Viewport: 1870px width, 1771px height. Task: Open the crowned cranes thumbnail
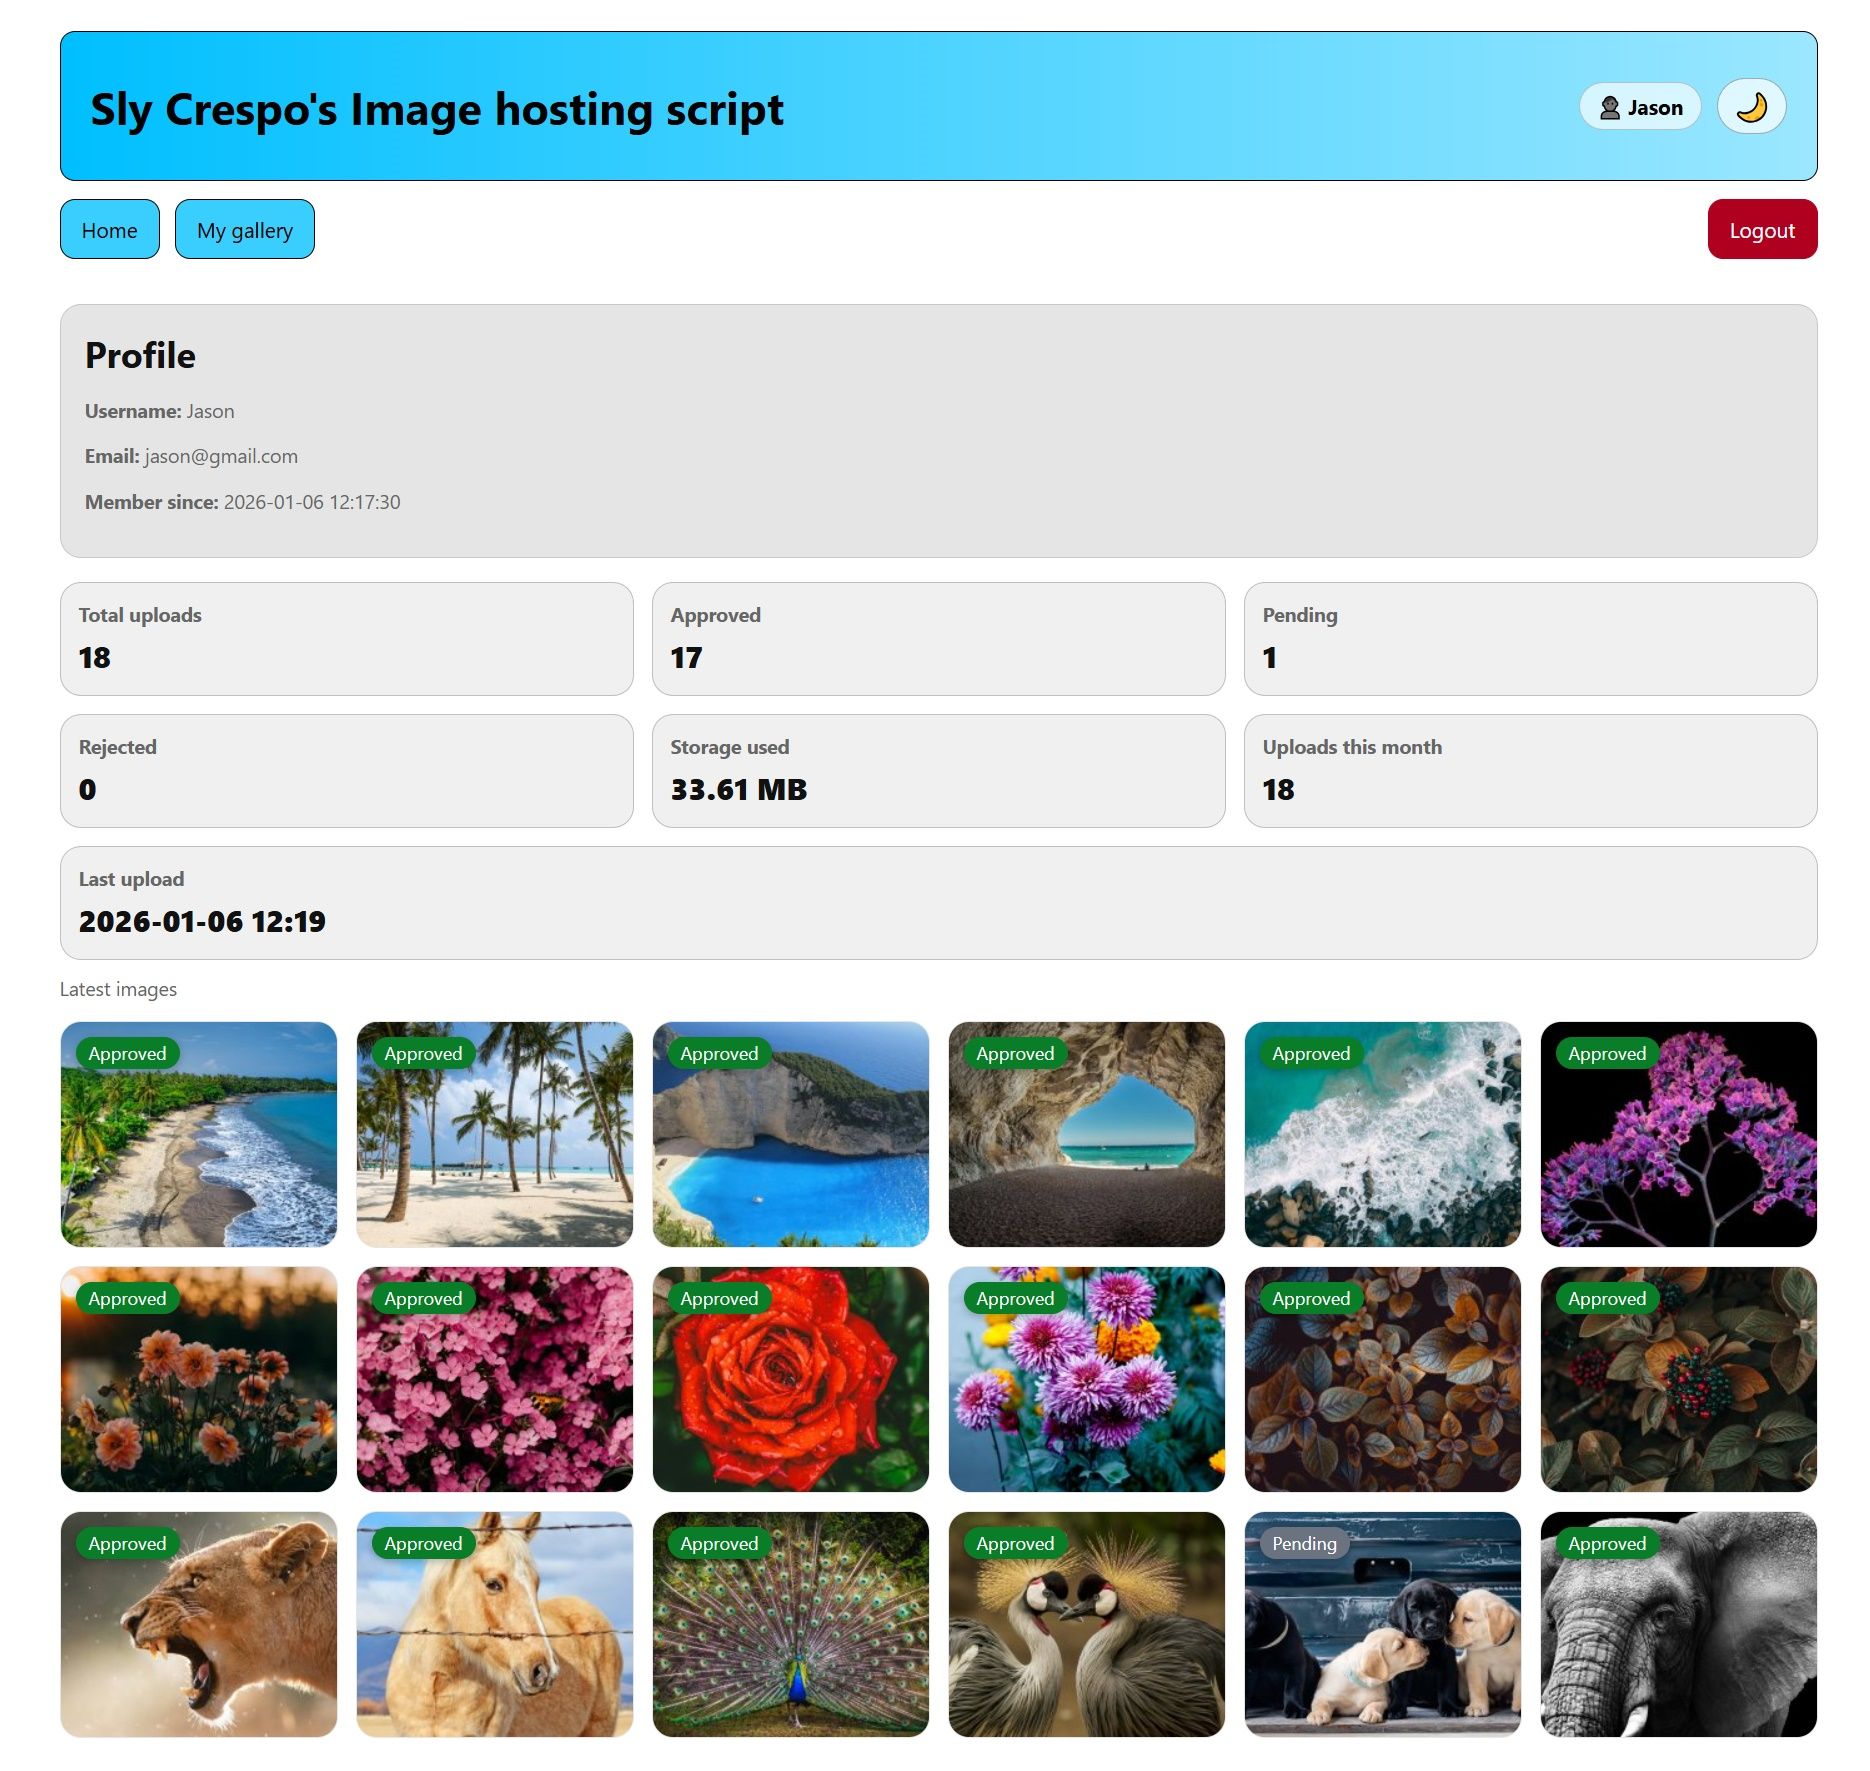coord(1087,1624)
